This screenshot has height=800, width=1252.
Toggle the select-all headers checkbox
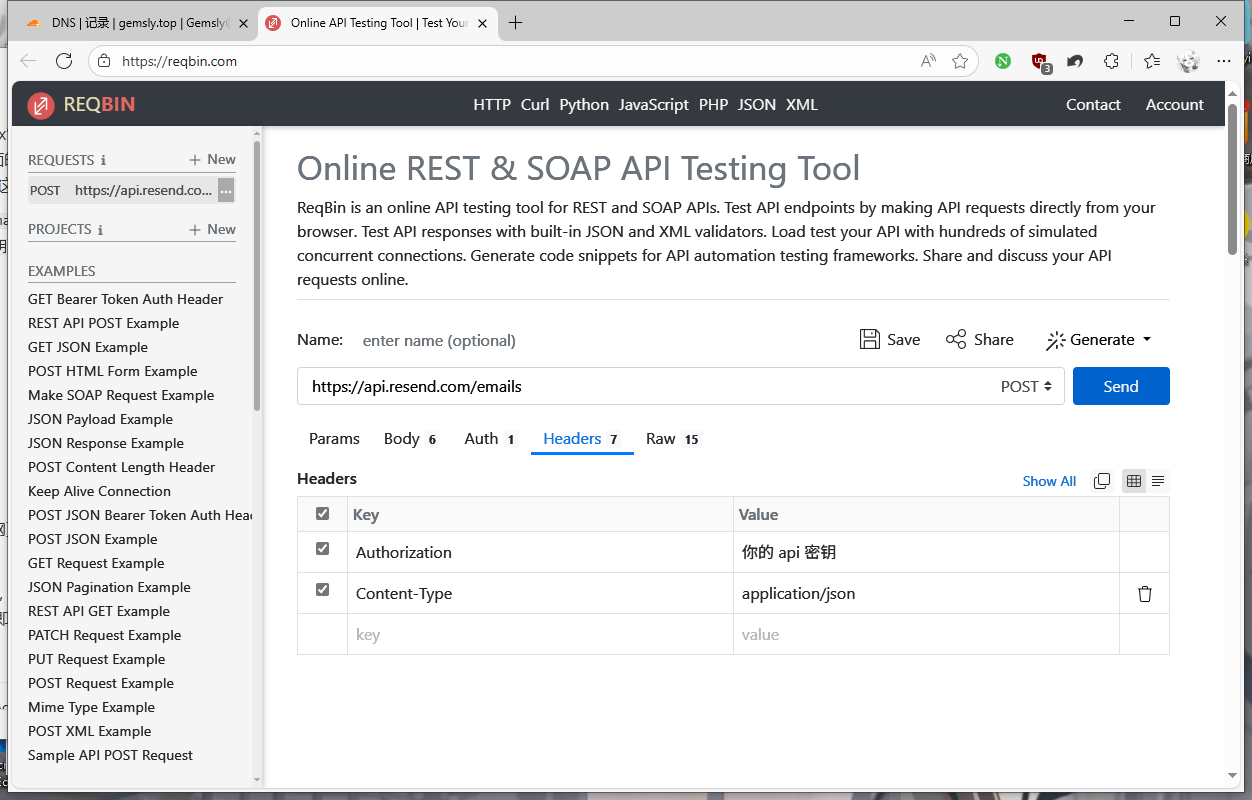(322, 514)
